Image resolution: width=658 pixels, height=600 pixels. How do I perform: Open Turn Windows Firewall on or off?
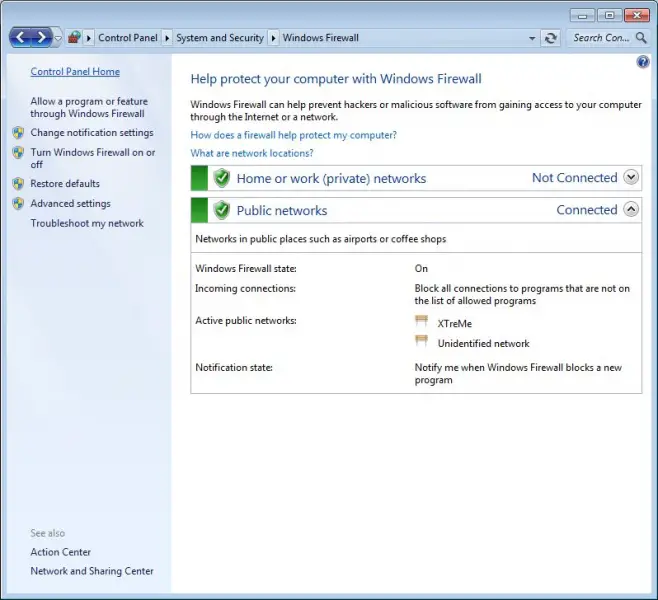tap(93, 158)
